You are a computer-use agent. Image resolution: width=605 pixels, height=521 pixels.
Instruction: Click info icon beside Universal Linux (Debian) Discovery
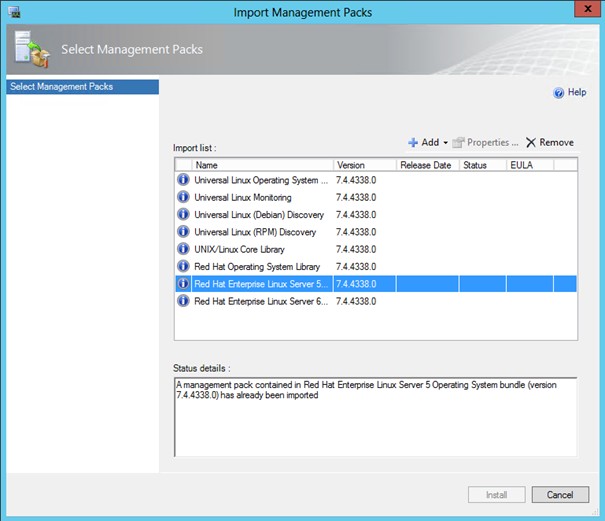pyautogui.click(x=183, y=214)
